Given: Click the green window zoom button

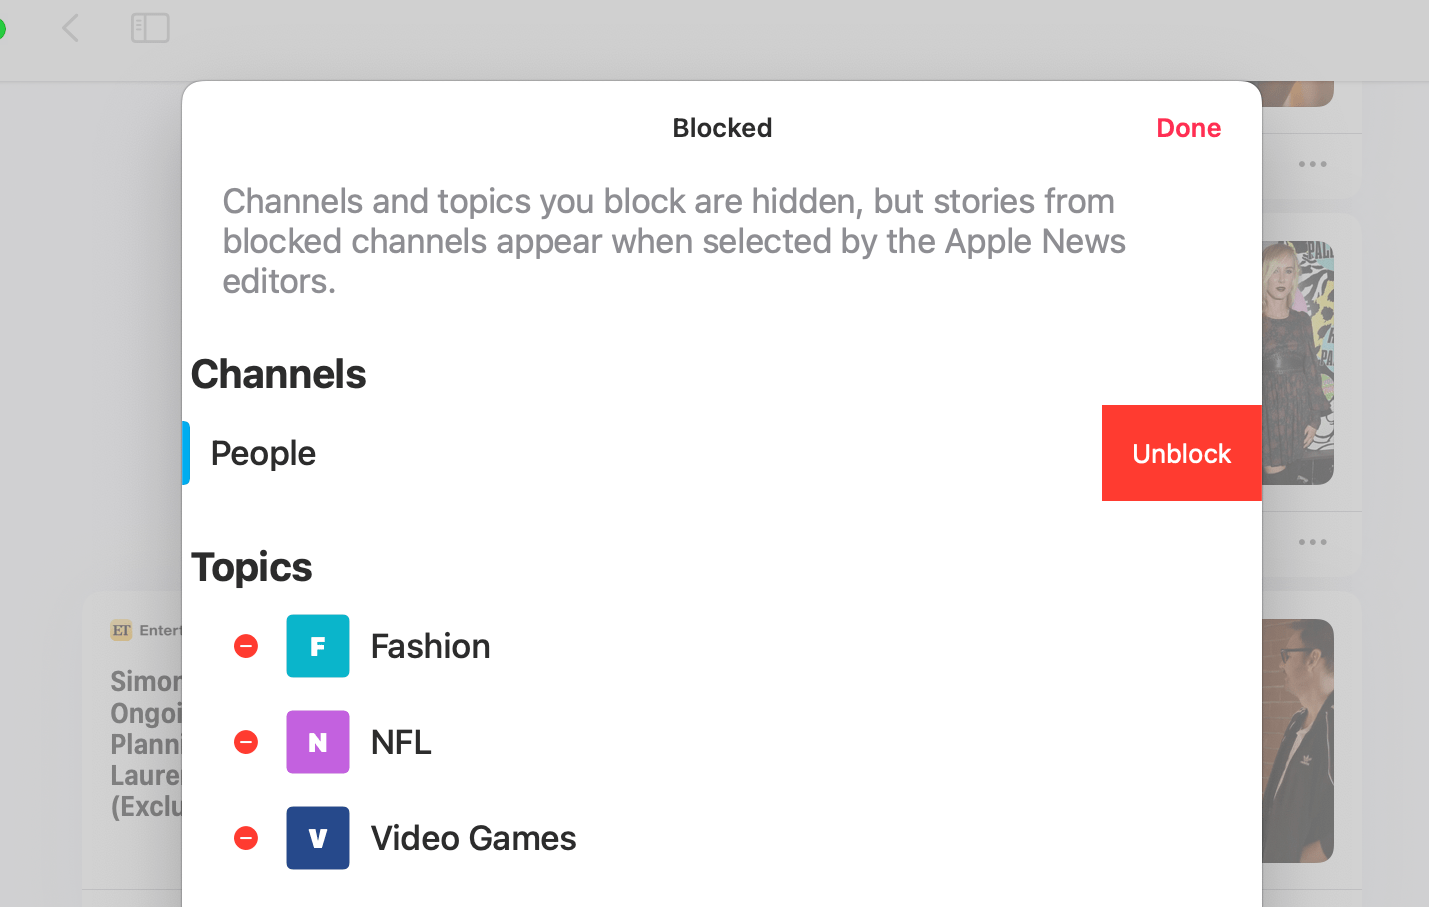Looking at the screenshot, I should coord(1,29).
